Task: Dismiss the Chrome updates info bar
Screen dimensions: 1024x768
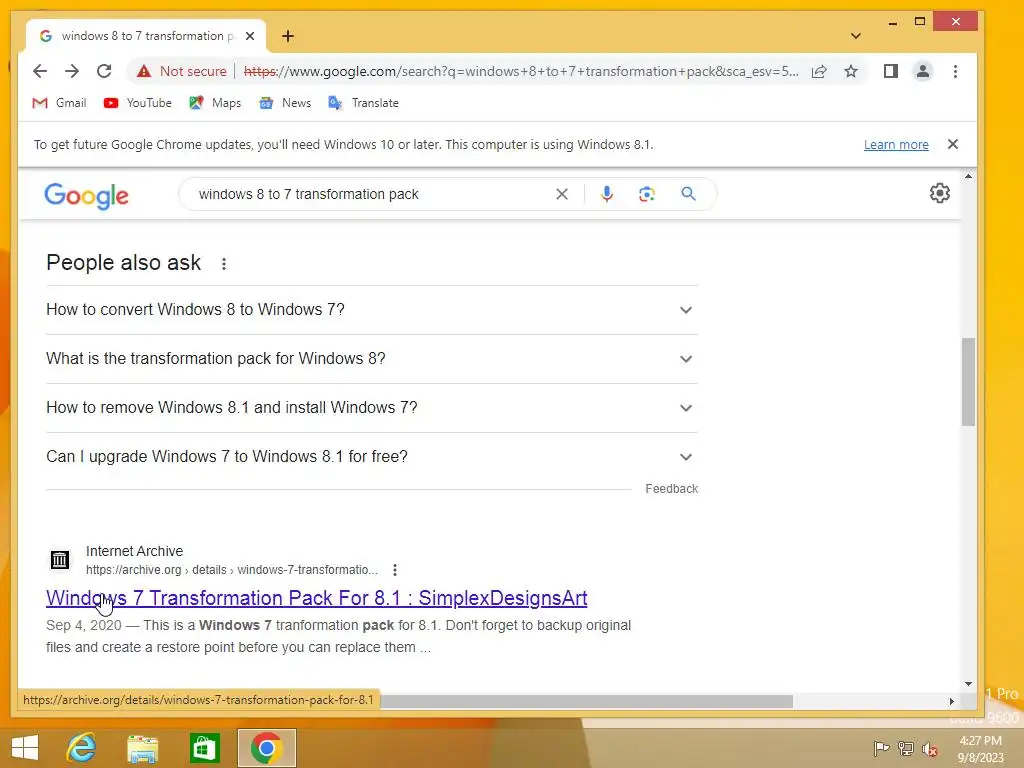Action: (953, 144)
